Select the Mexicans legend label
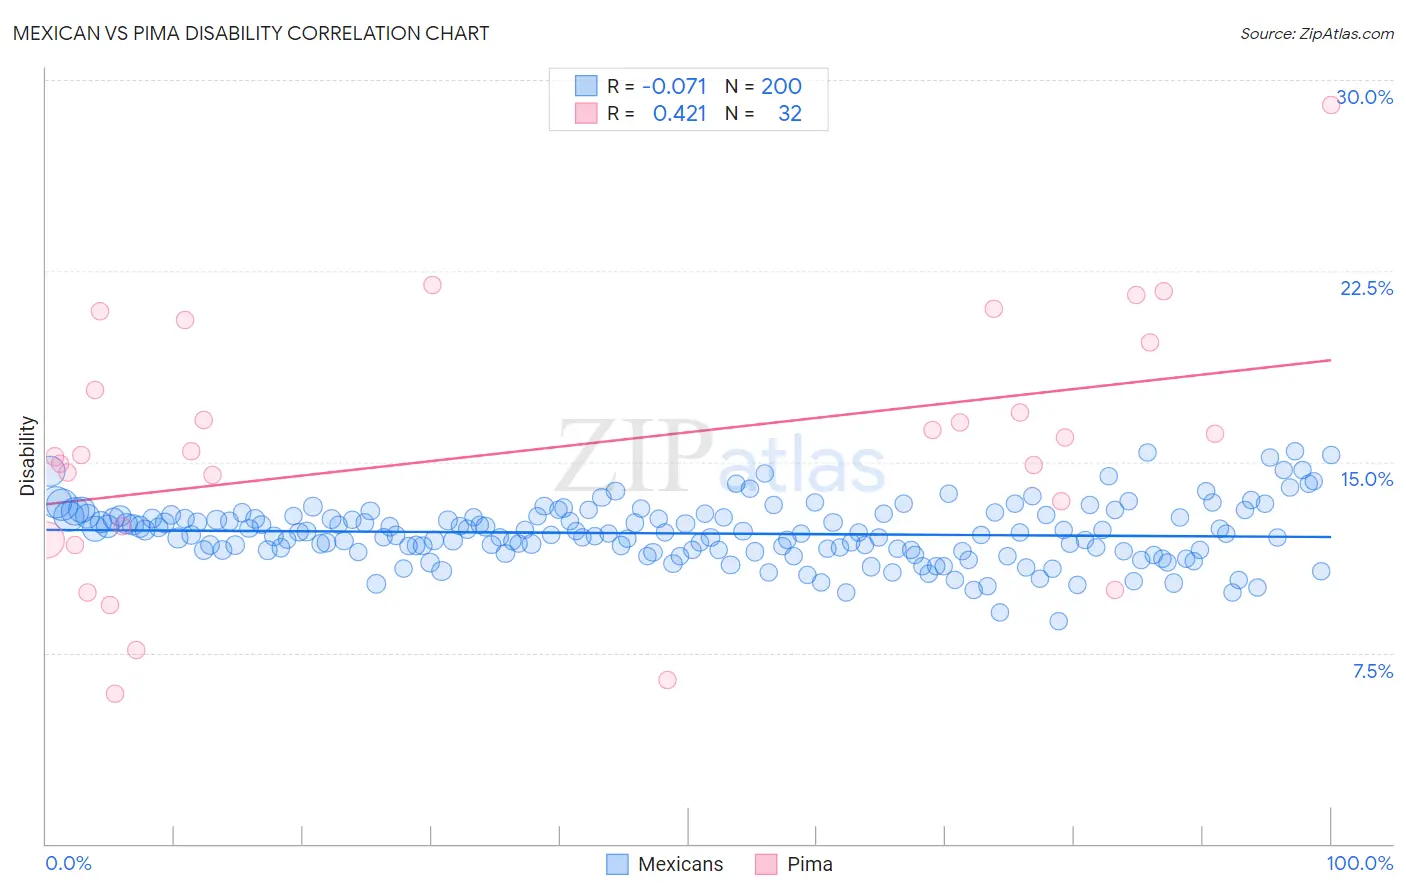This screenshot has height=892, width=1406. pyautogui.click(x=680, y=864)
